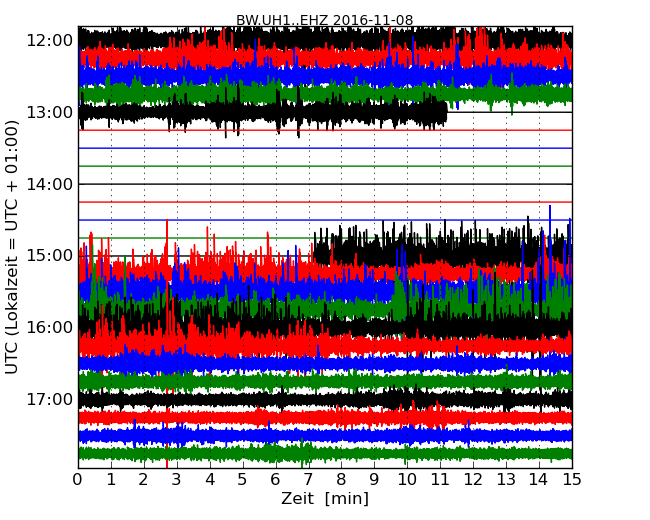Click the 0 minute tick label

[x=78, y=479]
